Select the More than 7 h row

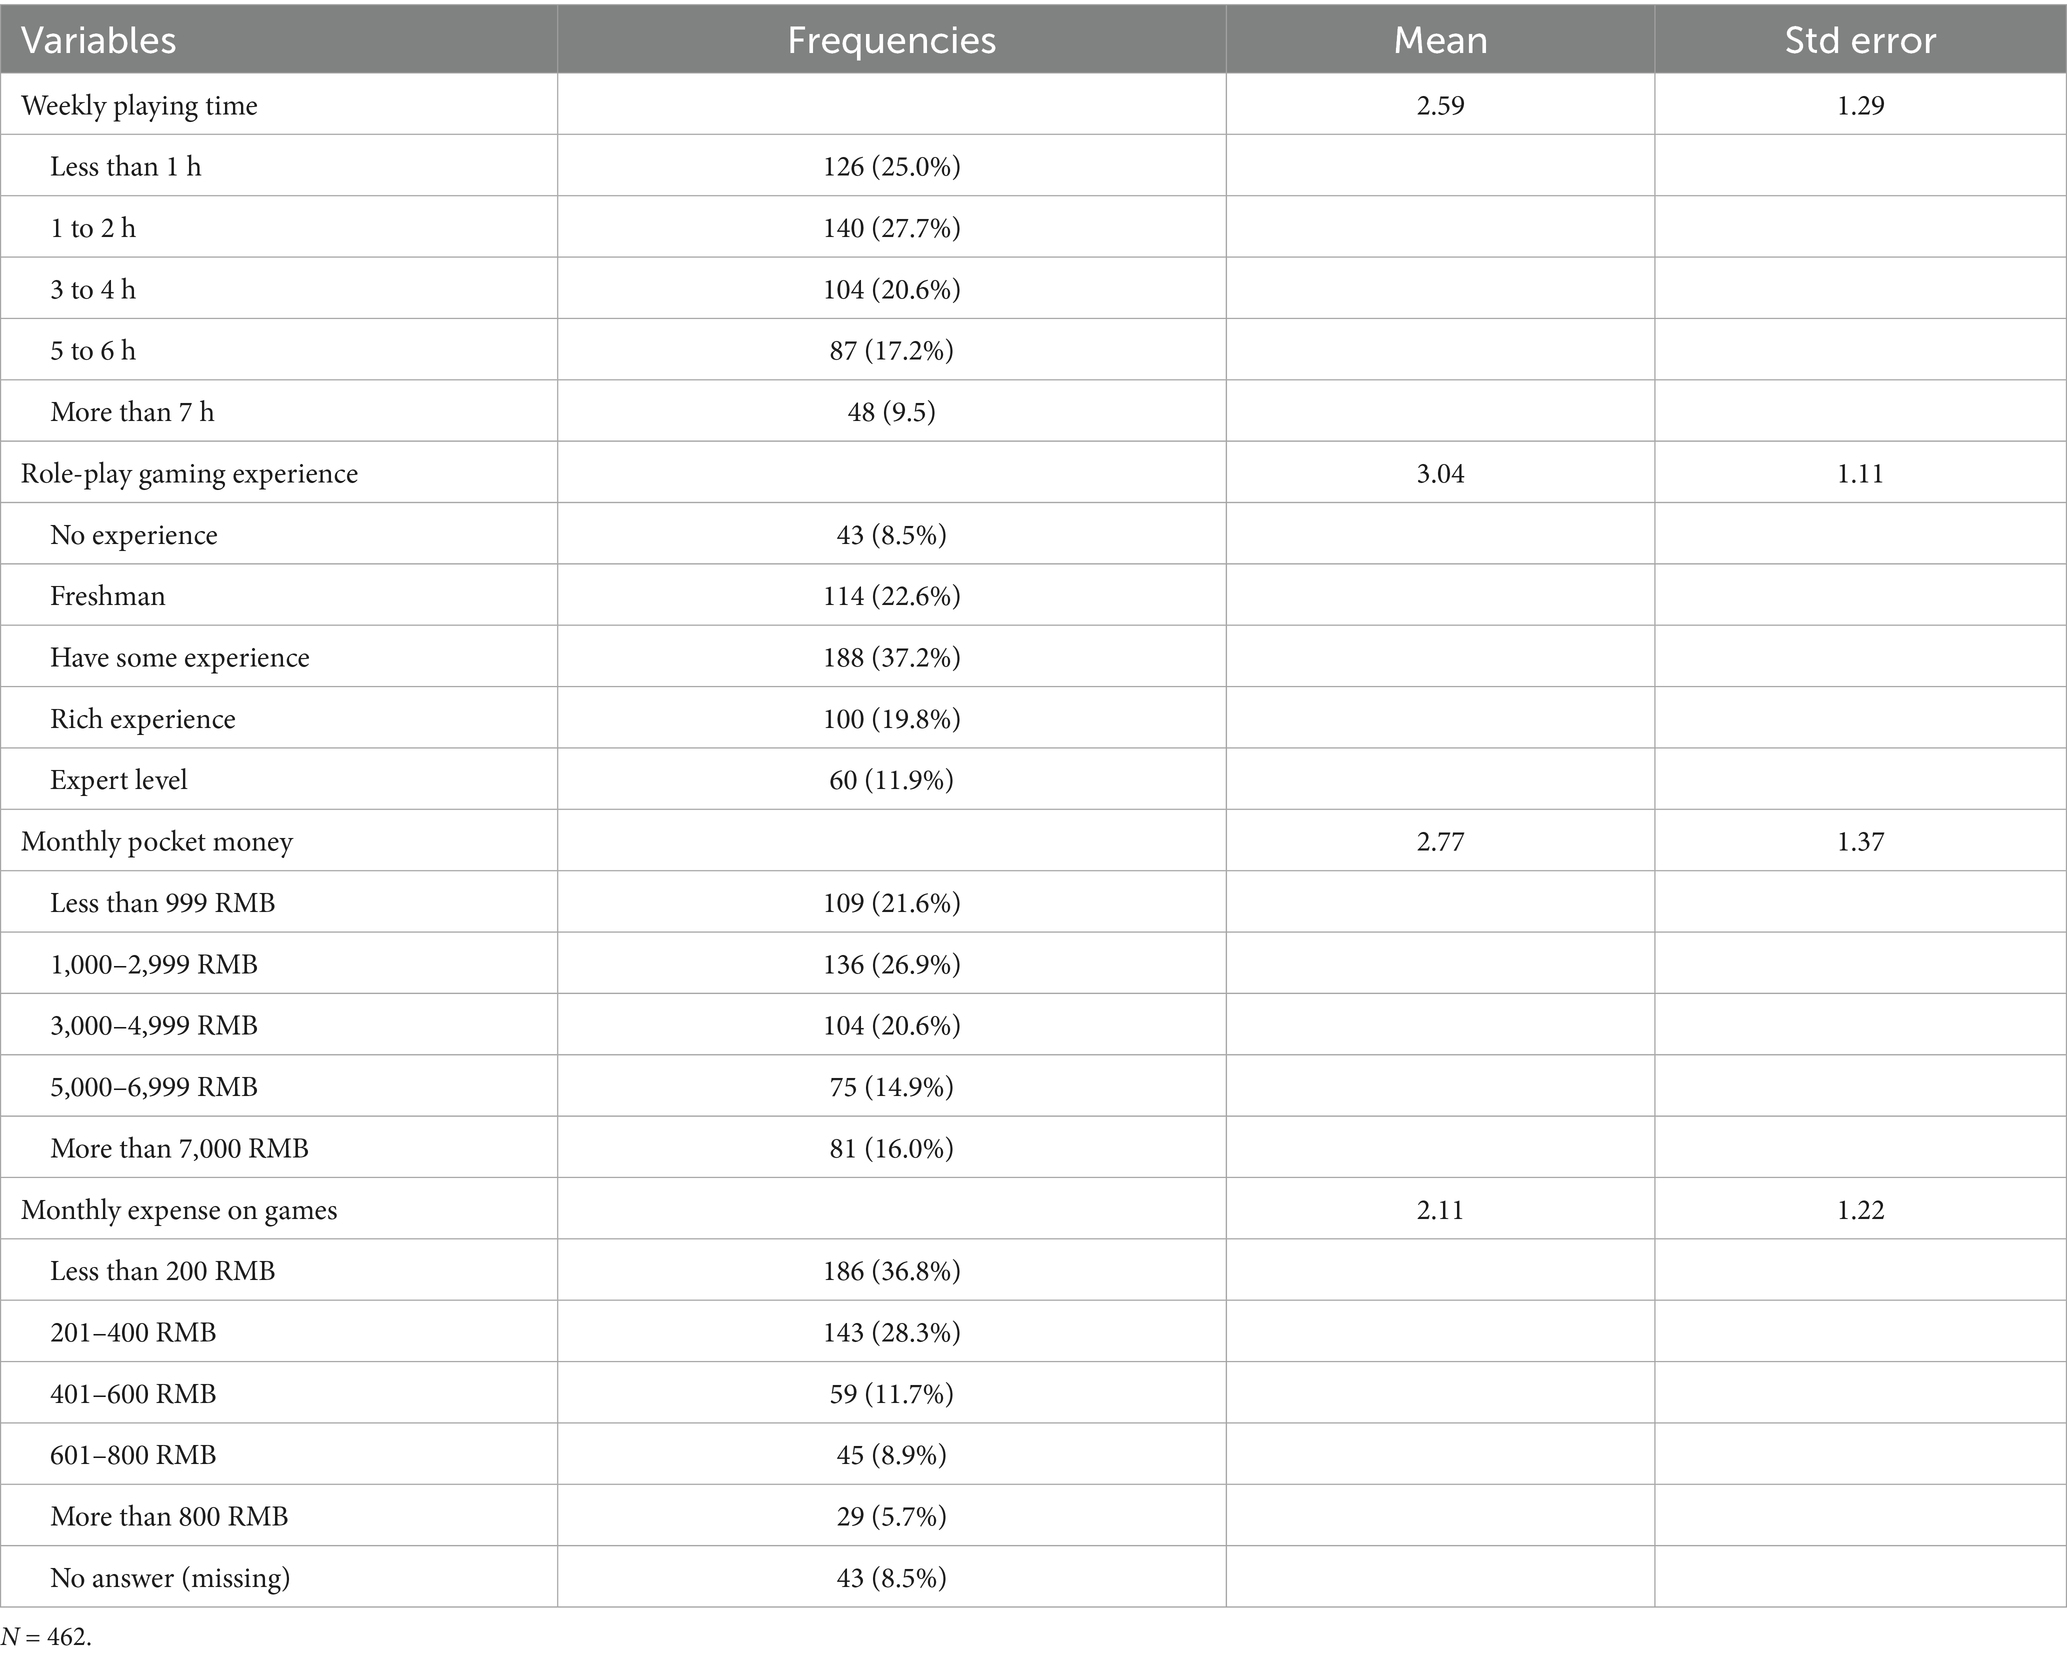click(1033, 411)
